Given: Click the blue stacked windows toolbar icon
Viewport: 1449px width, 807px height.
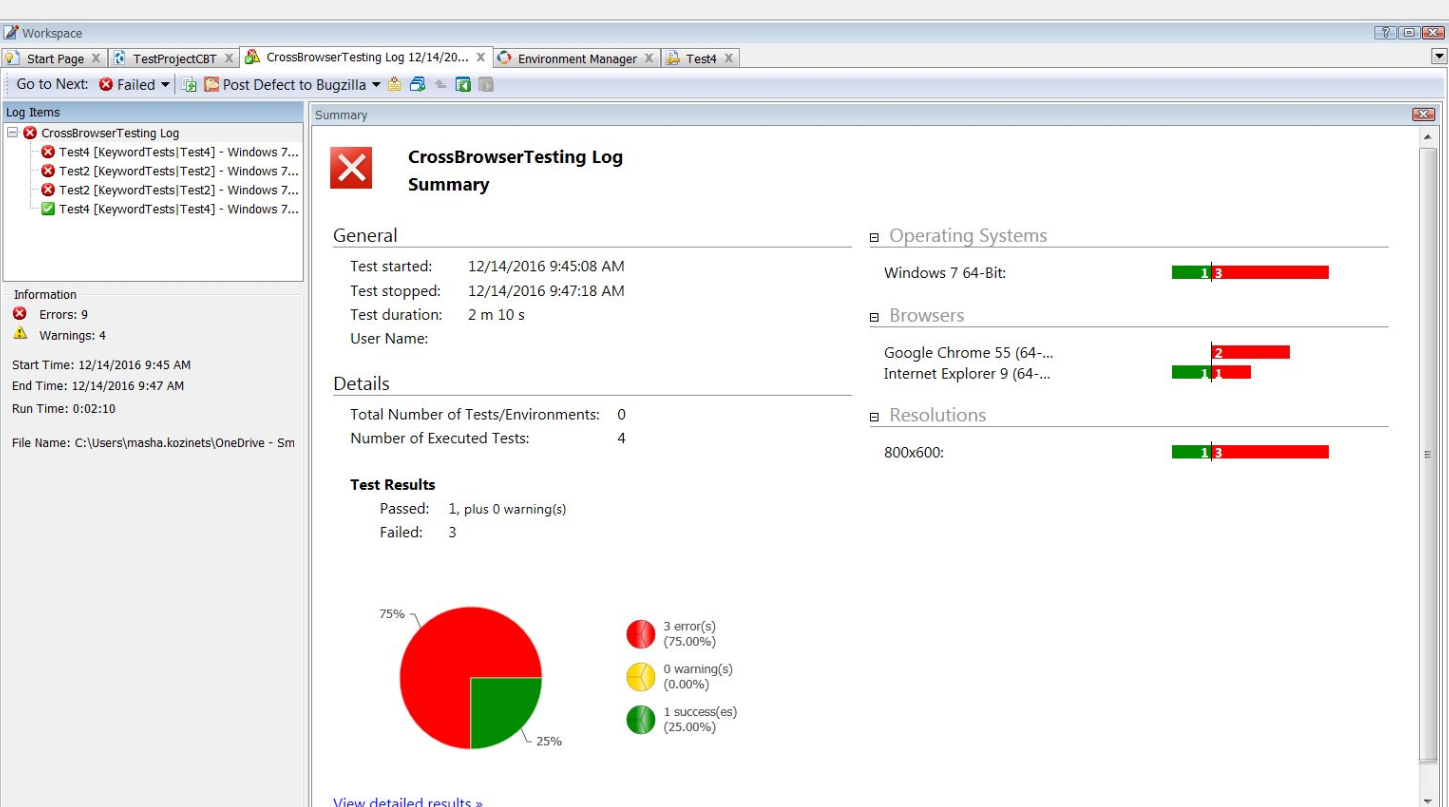Looking at the screenshot, I should point(418,85).
